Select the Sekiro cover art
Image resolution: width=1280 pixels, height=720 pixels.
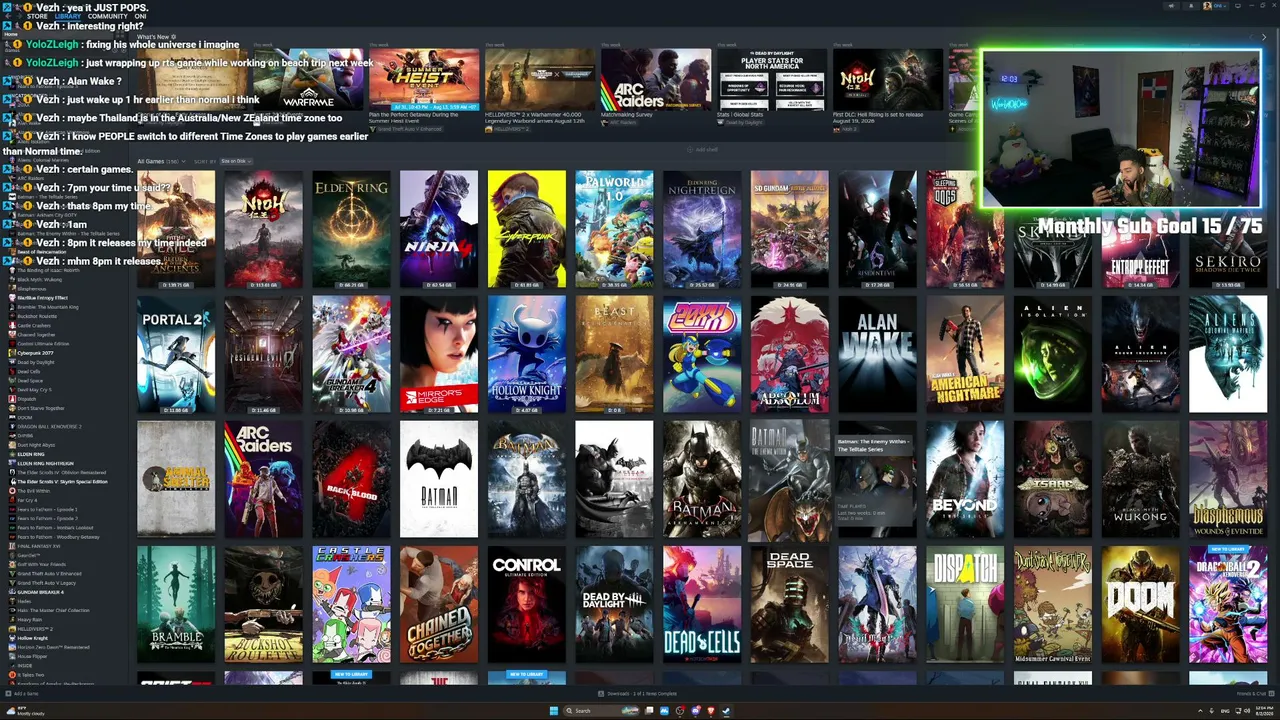(x=1228, y=229)
